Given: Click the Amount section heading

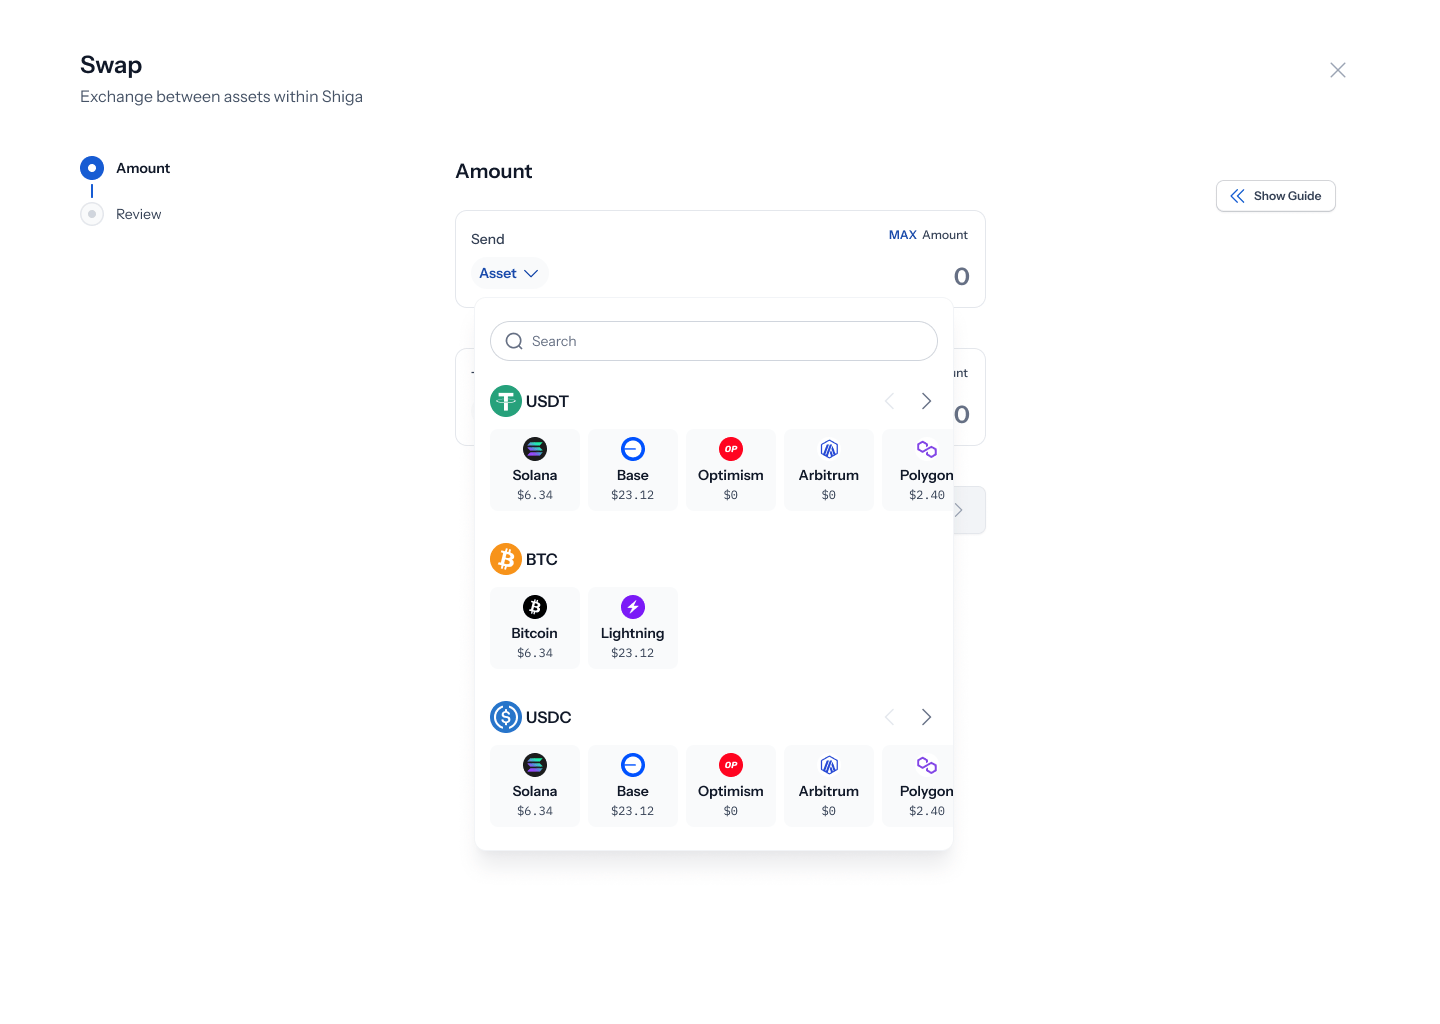Looking at the screenshot, I should pyautogui.click(x=494, y=171).
